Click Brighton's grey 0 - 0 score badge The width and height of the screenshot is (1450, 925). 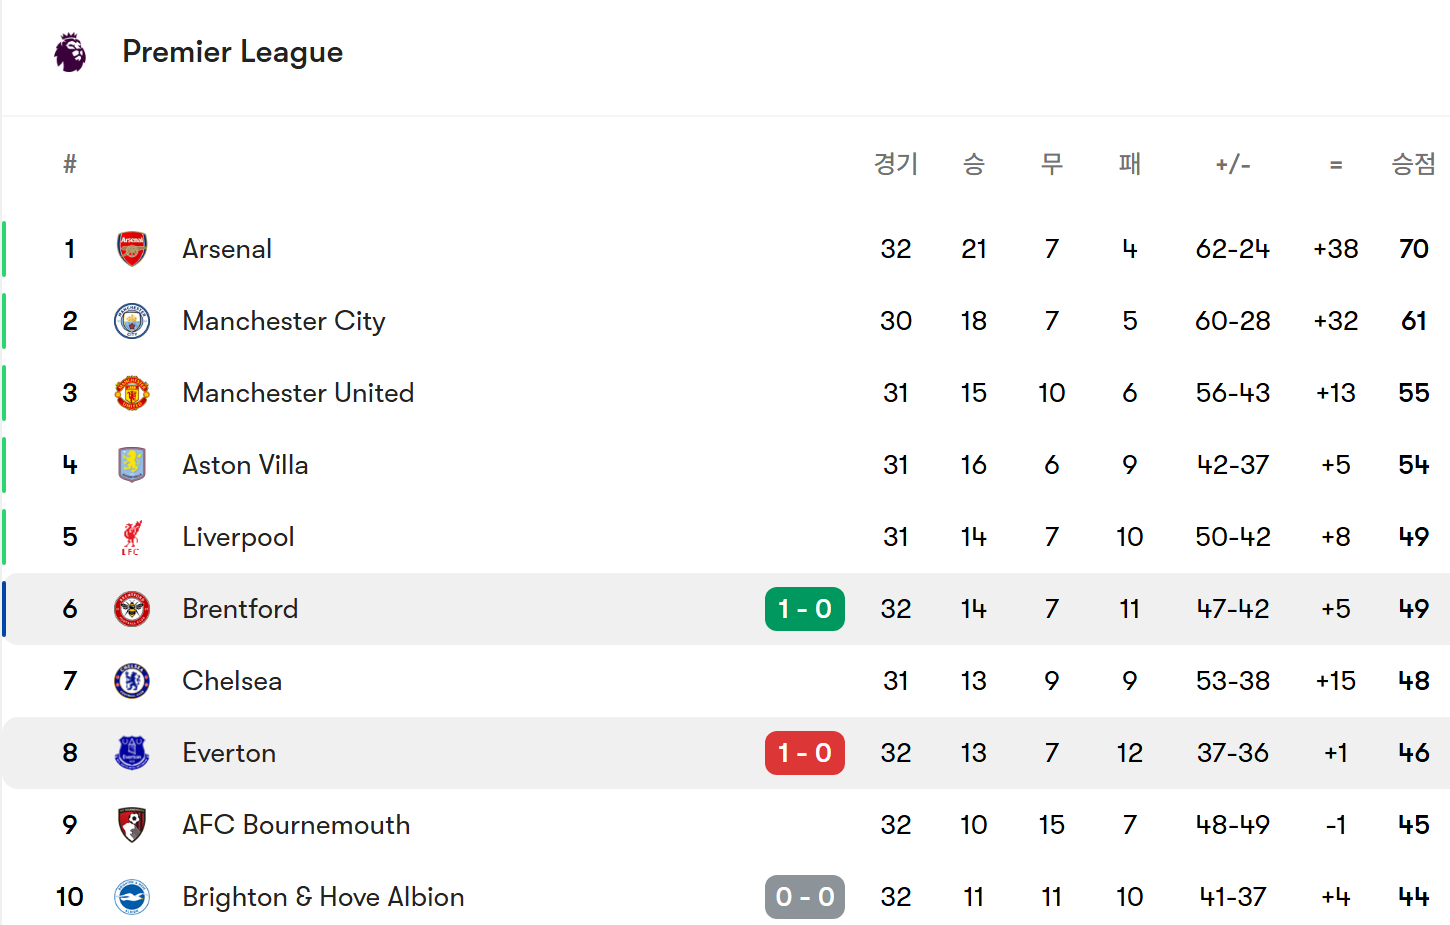coord(805,897)
